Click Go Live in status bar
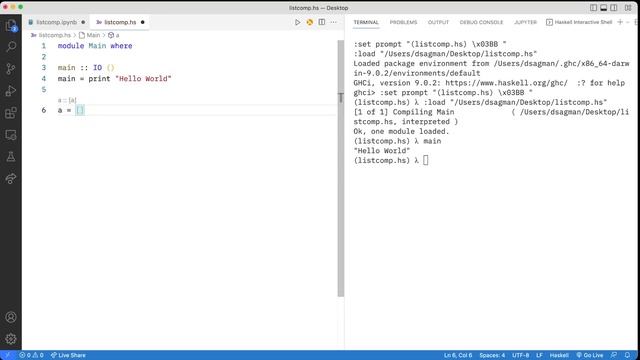This screenshot has height=360, width=640. (590, 355)
